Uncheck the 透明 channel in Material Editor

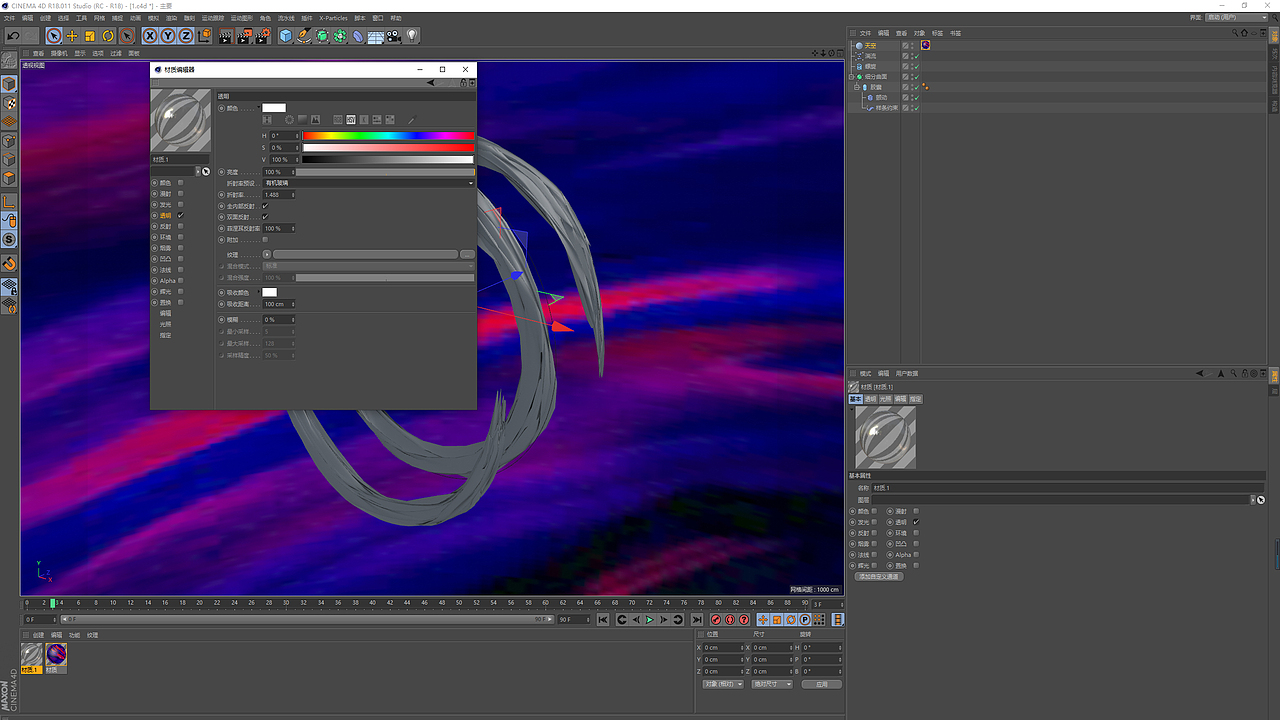pos(180,216)
